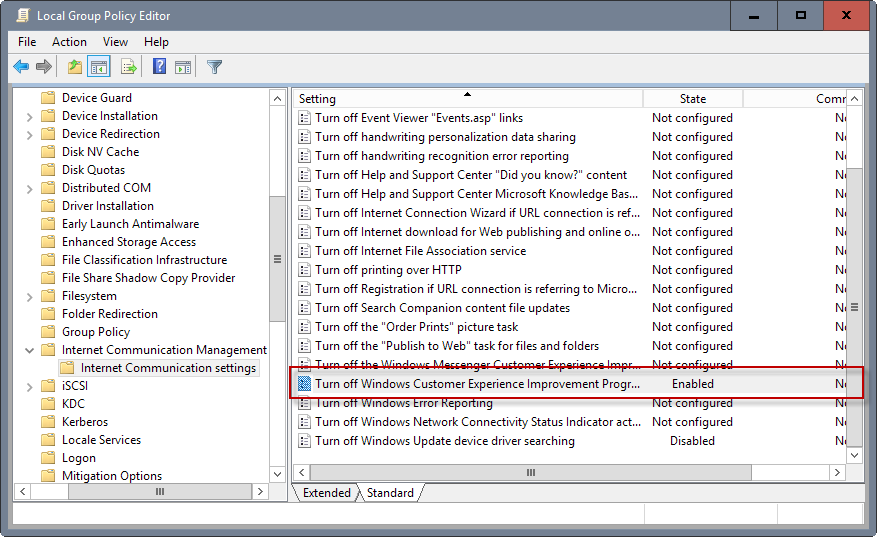
Task: Click the Kerberos folder icon
Action: (48, 422)
